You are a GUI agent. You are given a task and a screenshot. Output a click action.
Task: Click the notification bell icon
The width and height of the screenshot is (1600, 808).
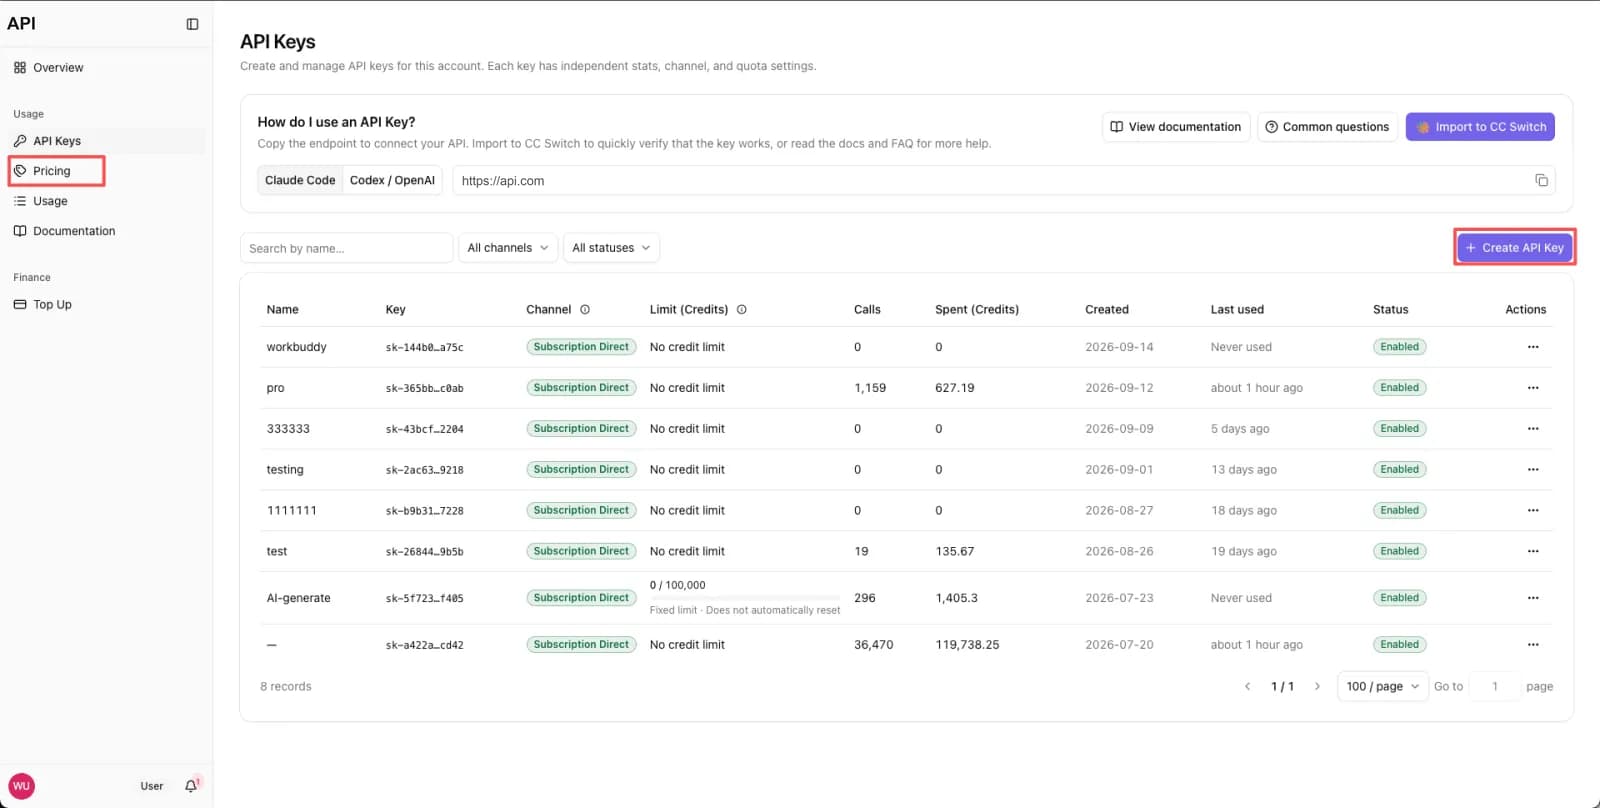click(191, 786)
